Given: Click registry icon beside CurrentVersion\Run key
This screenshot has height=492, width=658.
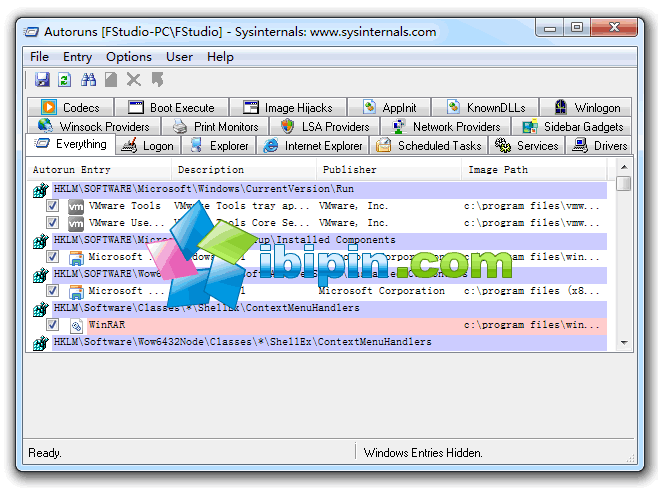Looking at the screenshot, I should point(41,190).
